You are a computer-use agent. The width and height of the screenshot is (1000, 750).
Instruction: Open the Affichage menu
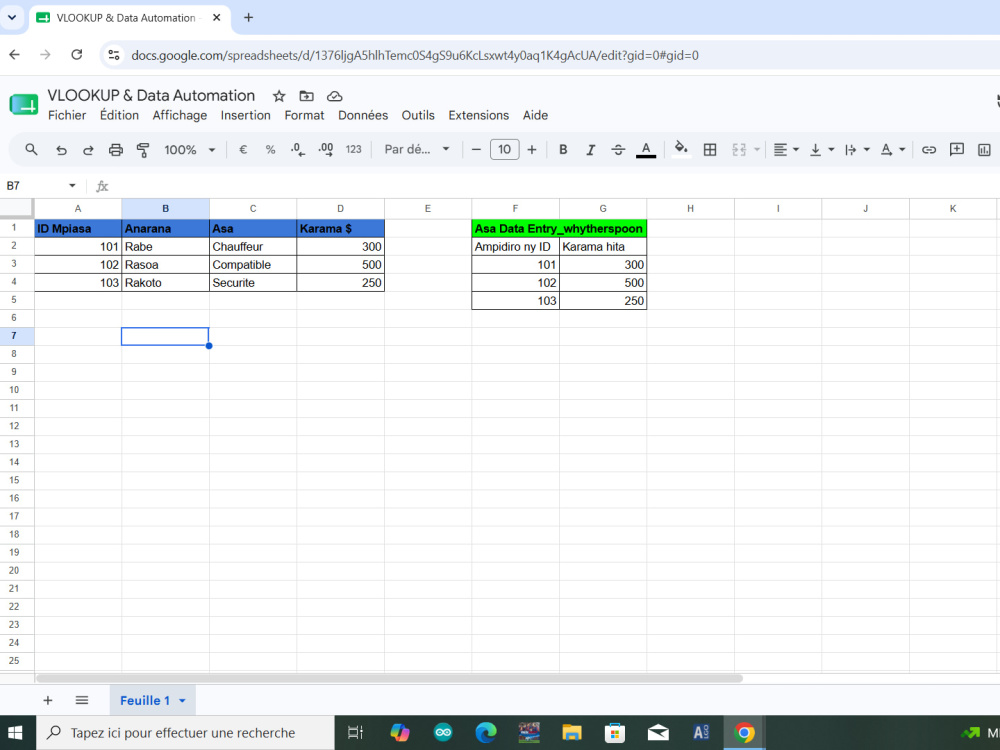180,115
